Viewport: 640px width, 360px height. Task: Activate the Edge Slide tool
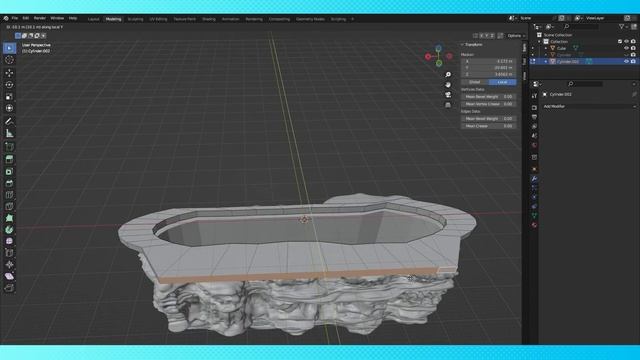coord(9,253)
